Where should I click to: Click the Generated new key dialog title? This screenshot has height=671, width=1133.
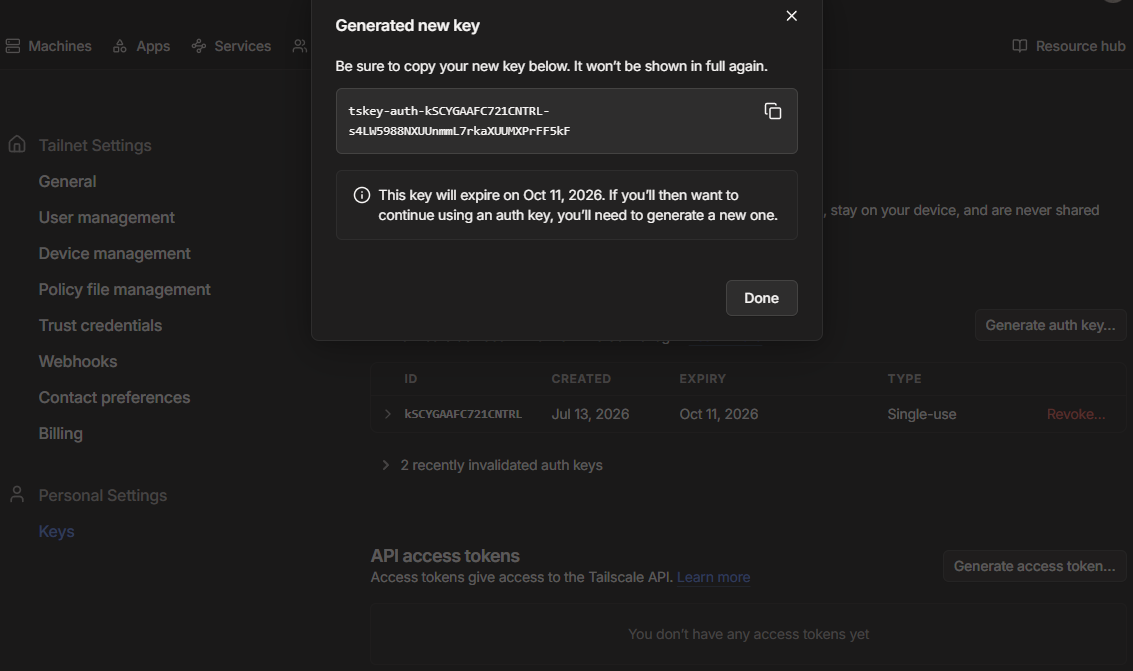[408, 25]
